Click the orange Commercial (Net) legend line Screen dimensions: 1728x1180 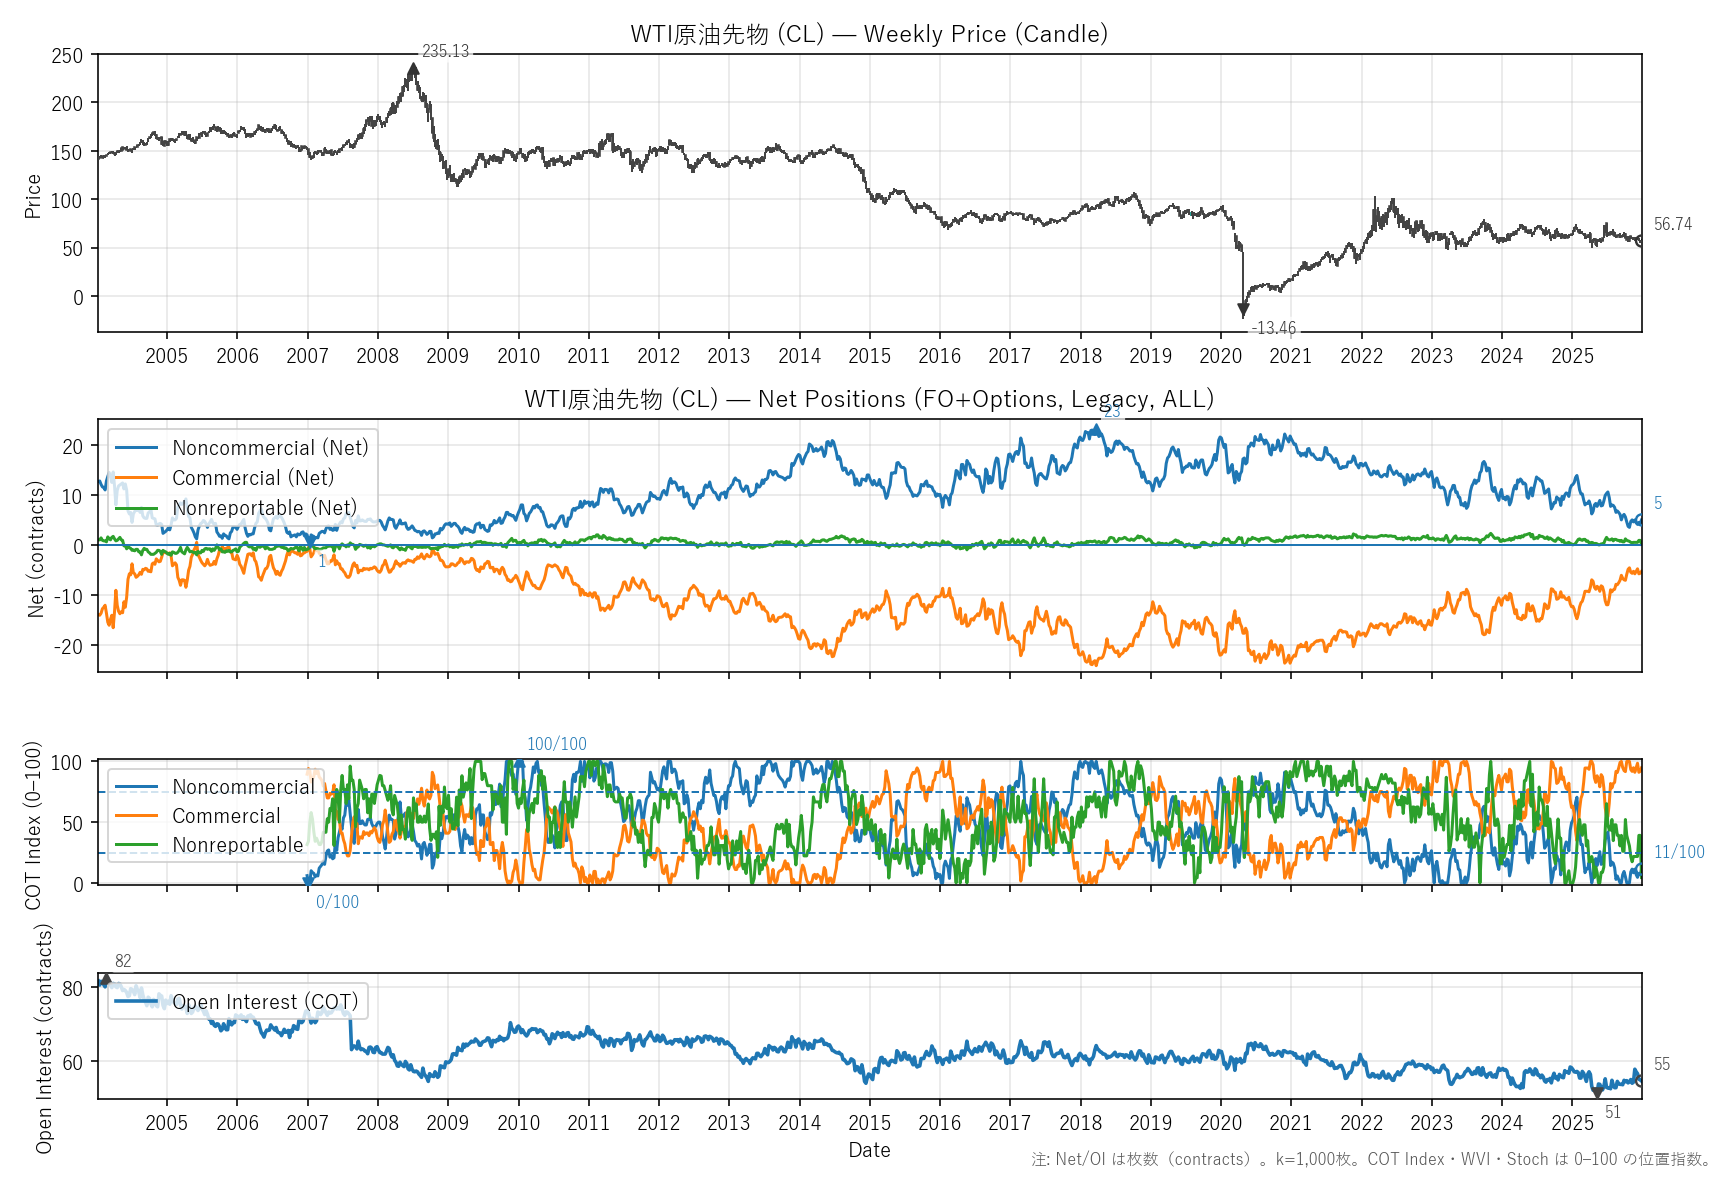click(x=137, y=478)
